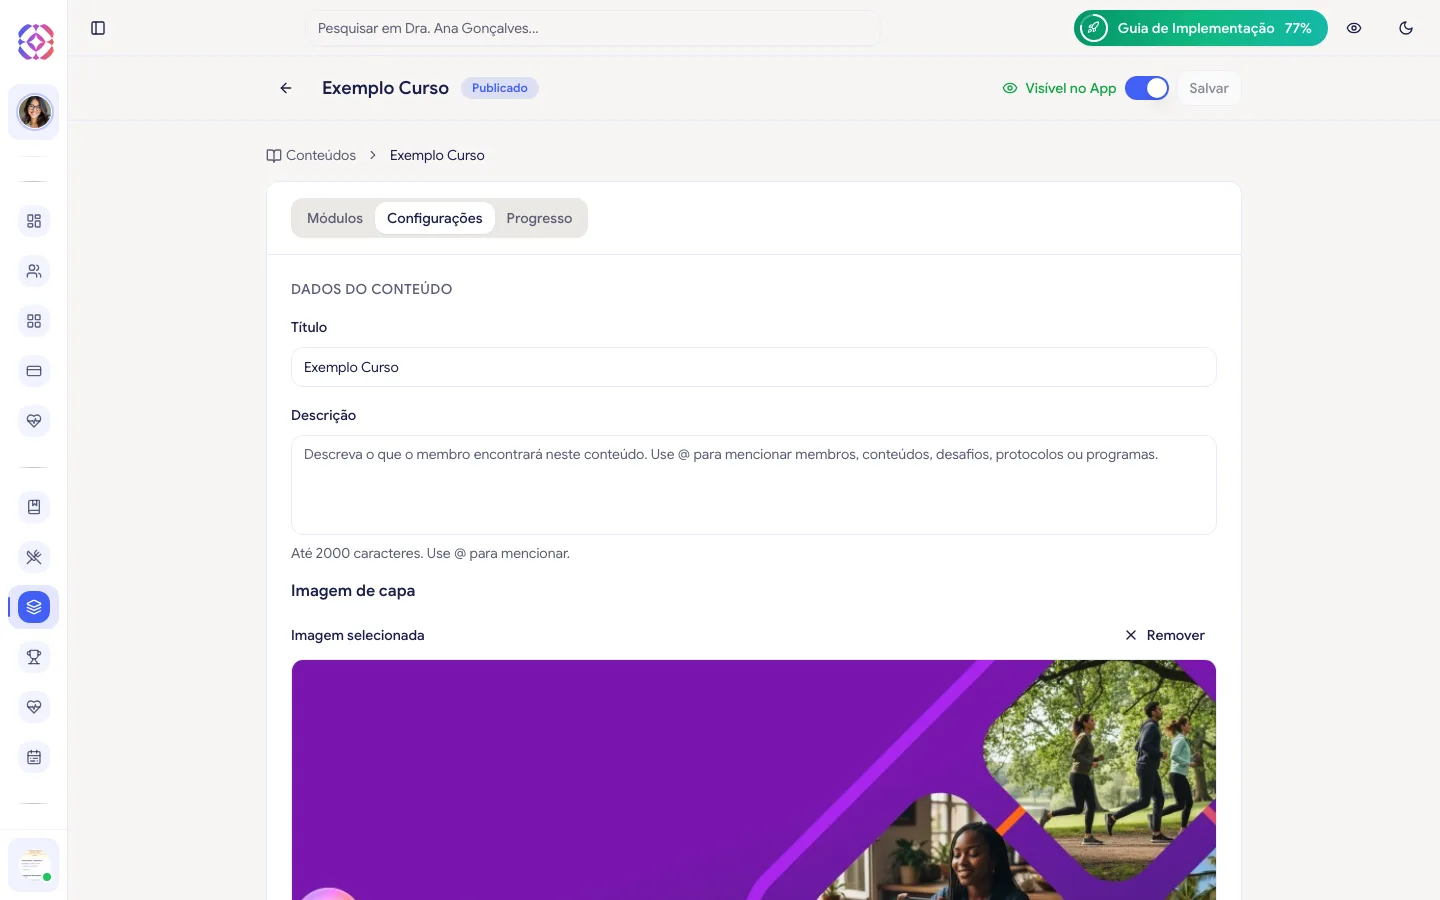Go to Conteúdos breadcrumb link
The height and width of the screenshot is (900, 1440).
click(311, 155)
